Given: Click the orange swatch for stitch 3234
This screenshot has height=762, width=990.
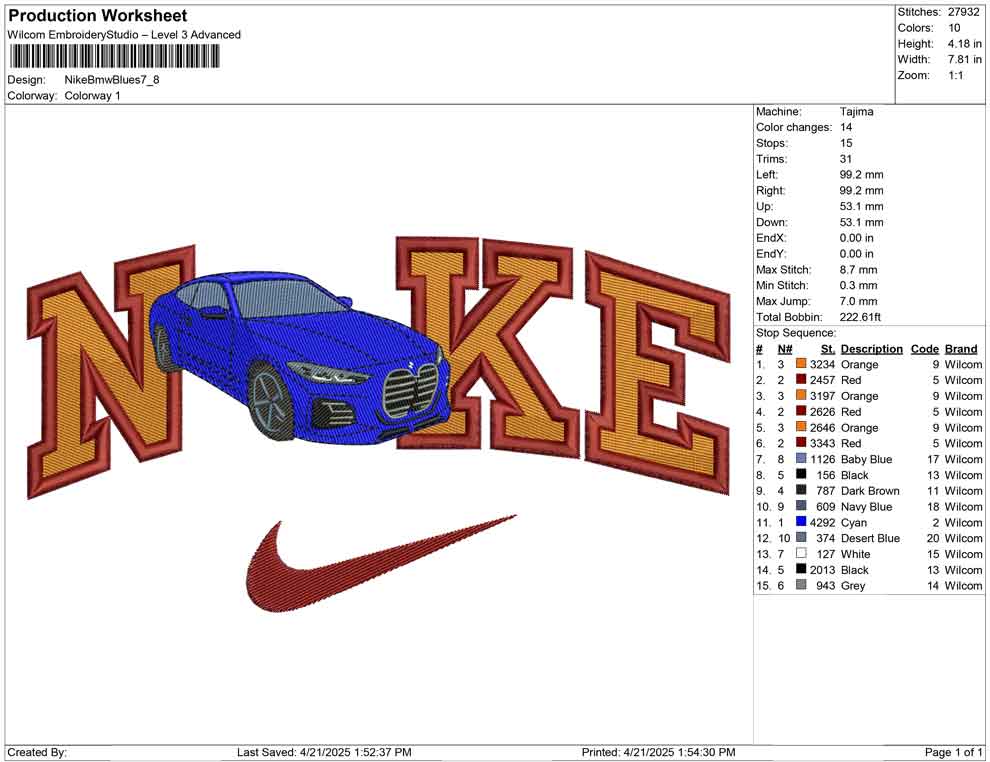Looking at the screenshot, I should pos(801,364).
